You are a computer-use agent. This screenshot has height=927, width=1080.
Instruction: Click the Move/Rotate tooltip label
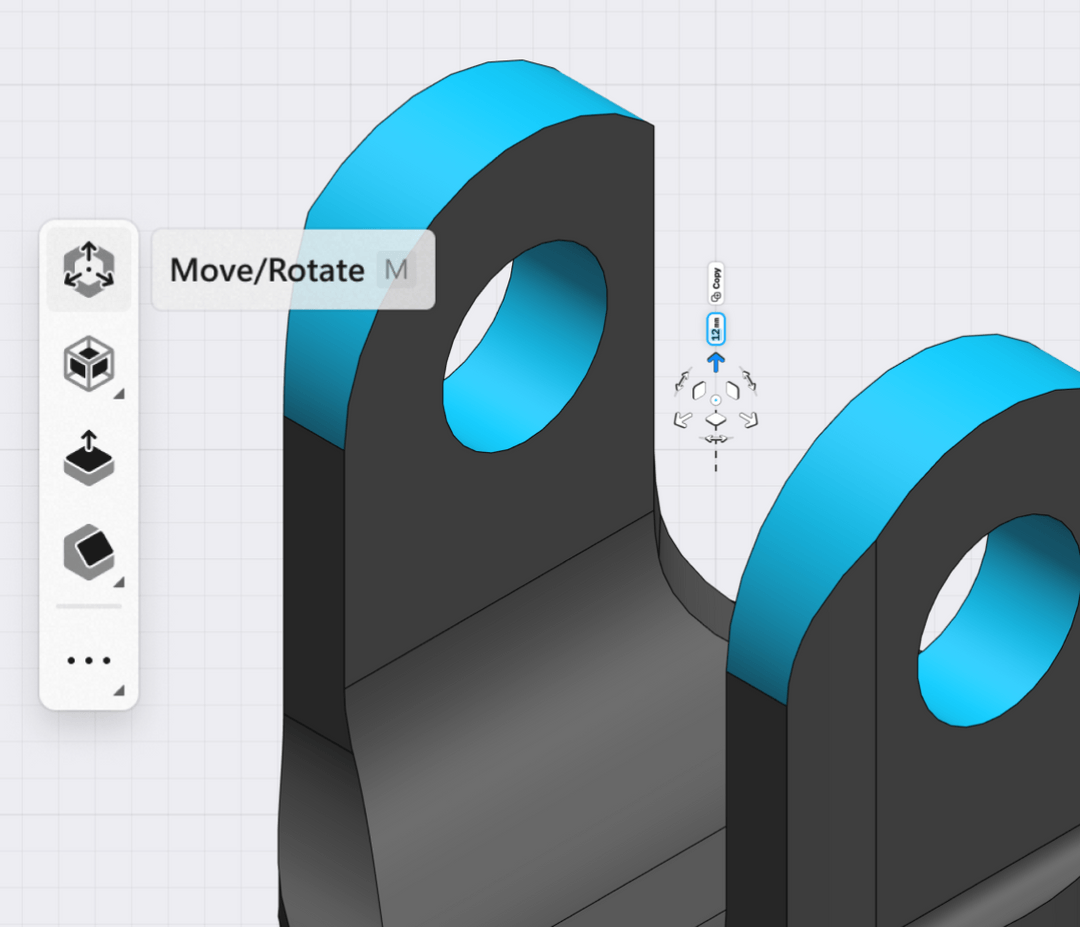coord(266,269)
